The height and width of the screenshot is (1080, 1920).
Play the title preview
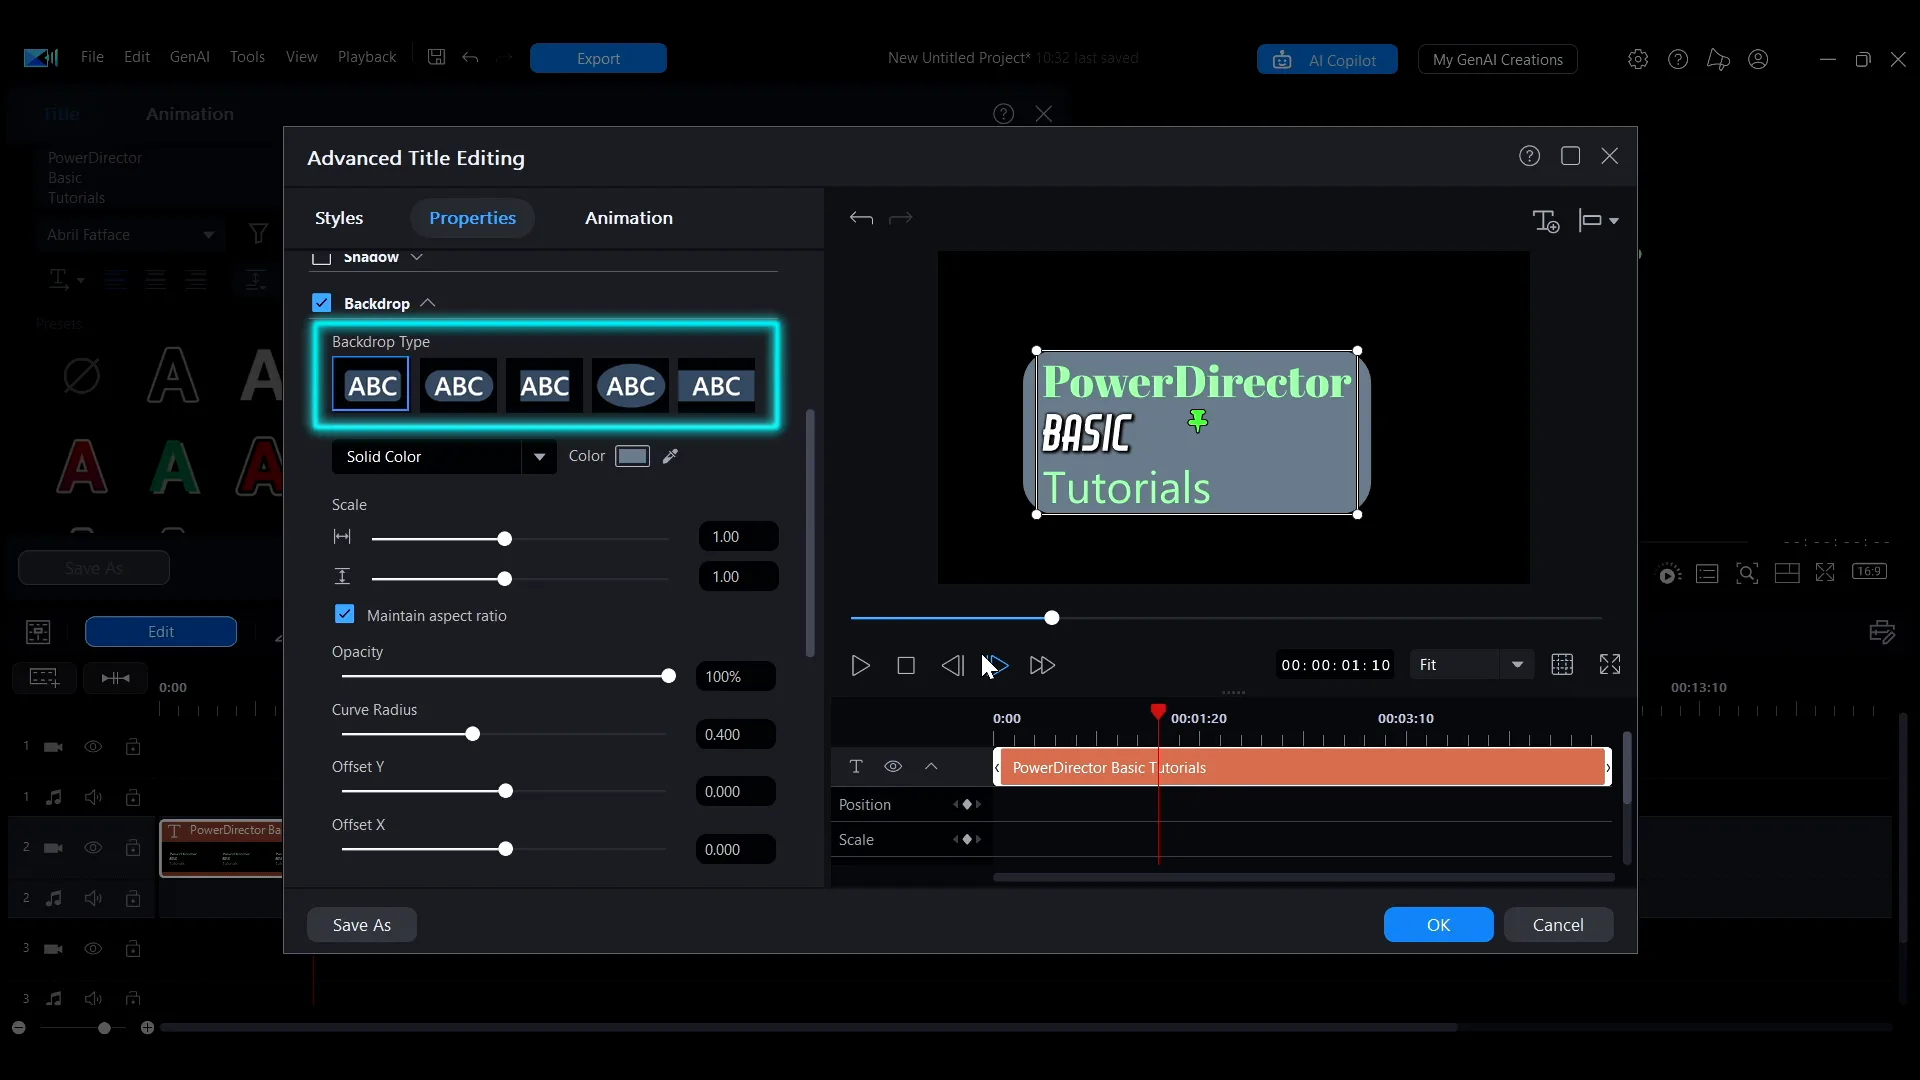coord(860,665)
